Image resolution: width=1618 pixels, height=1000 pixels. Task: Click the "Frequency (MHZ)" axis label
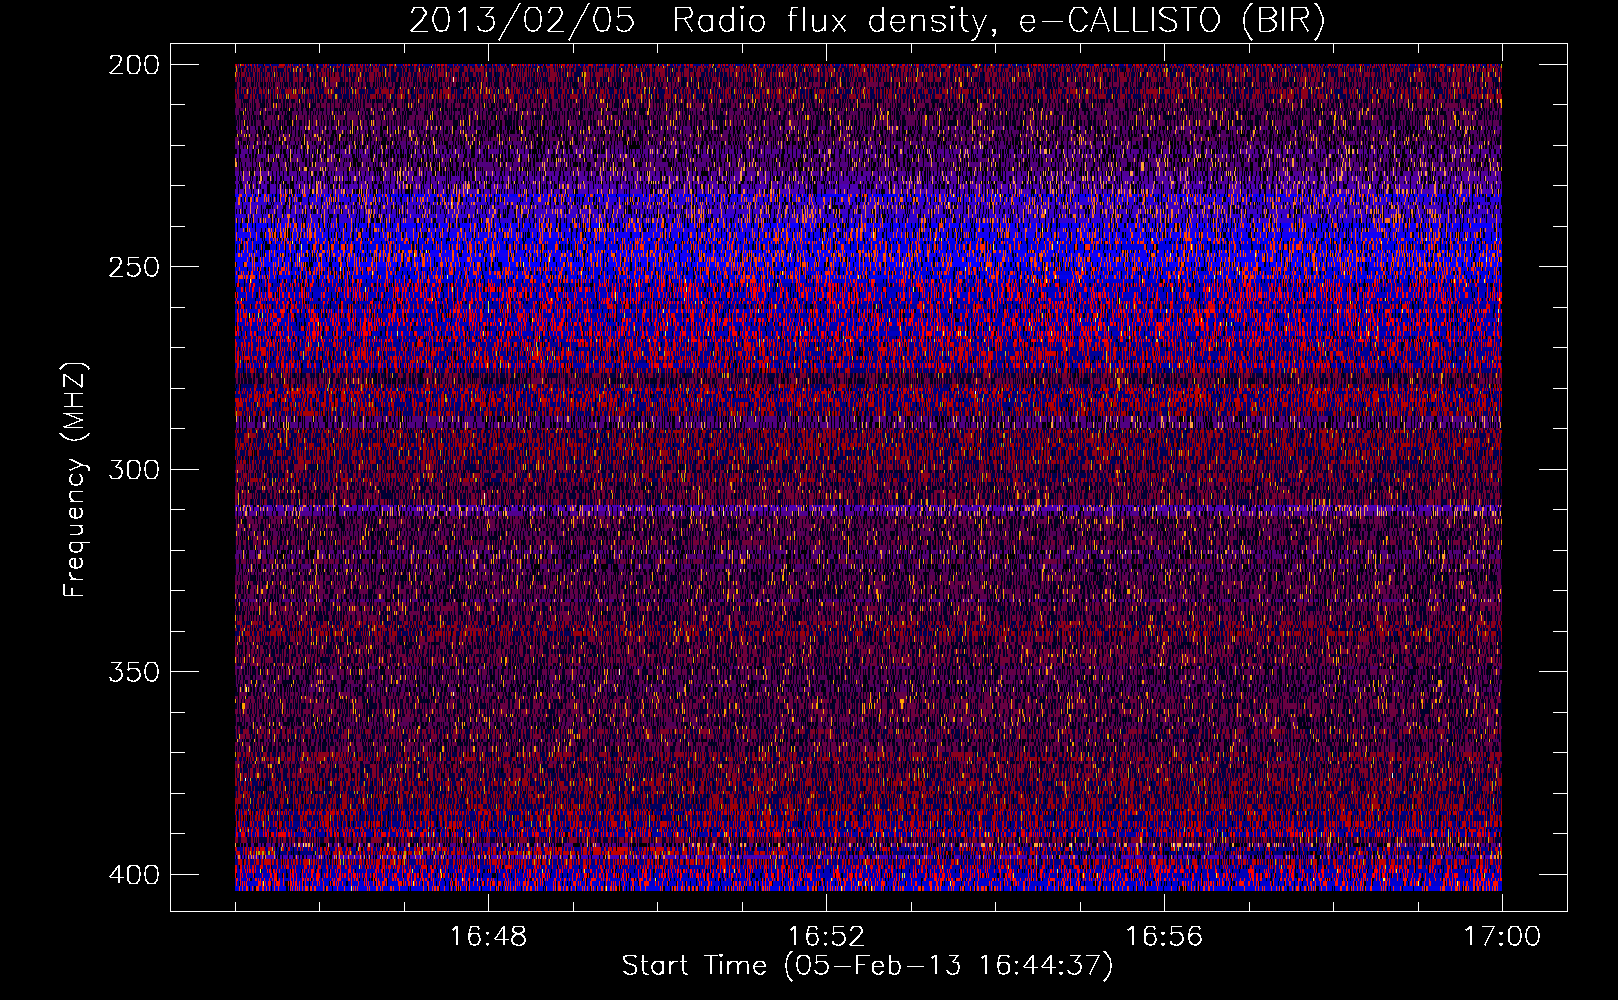point(75,480)
